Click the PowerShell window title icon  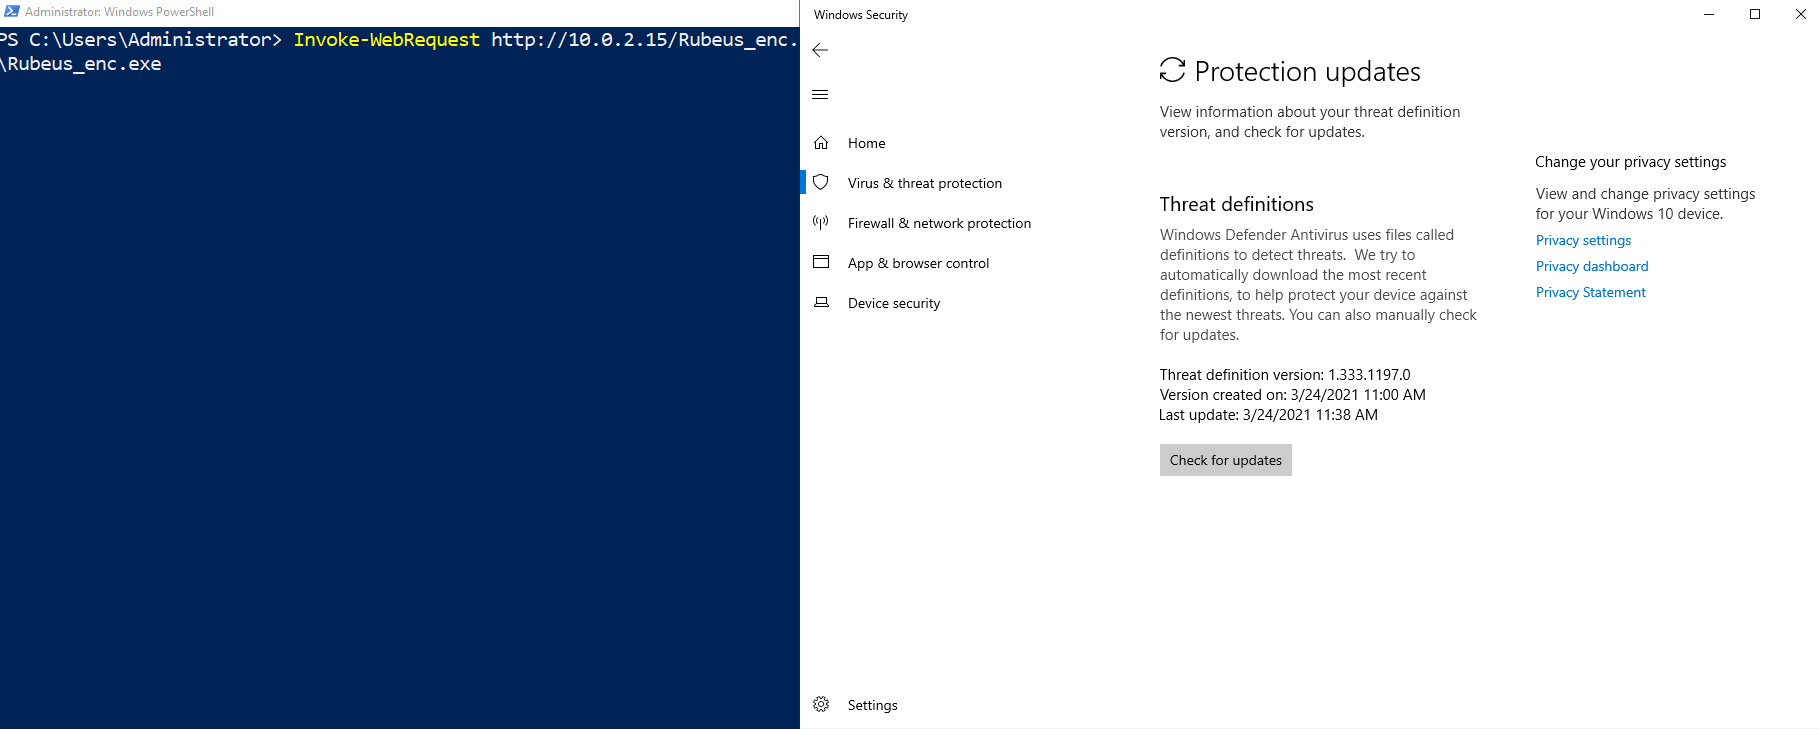[12, 11]
